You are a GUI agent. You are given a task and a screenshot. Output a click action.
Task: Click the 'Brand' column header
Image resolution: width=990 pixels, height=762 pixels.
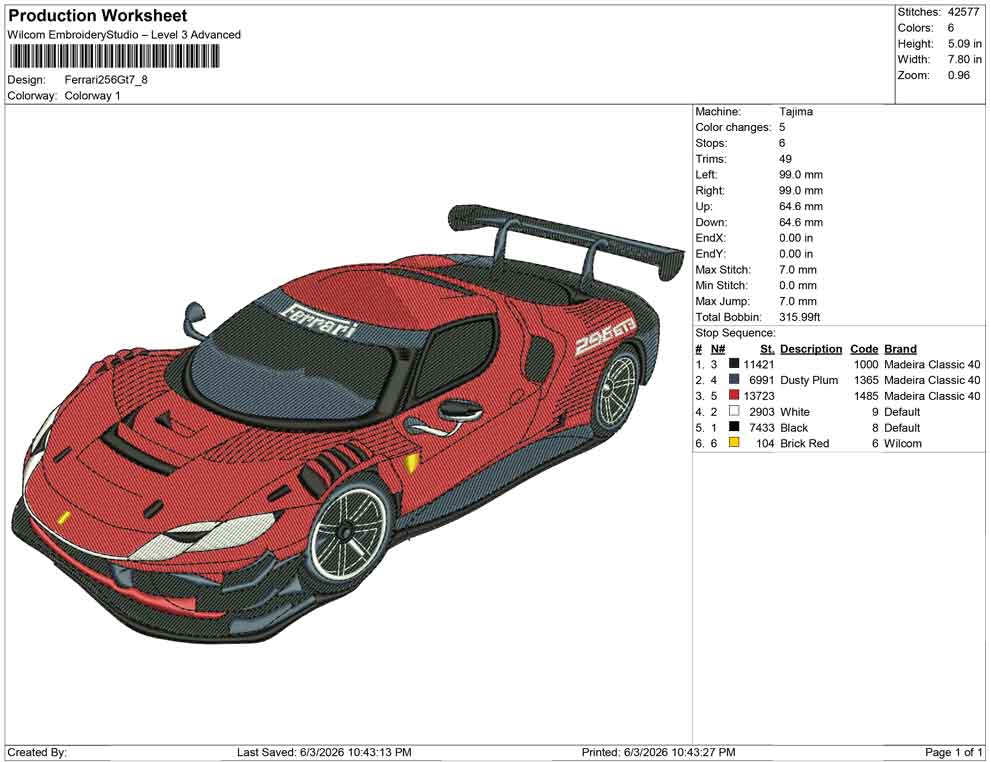pos(900,348)
